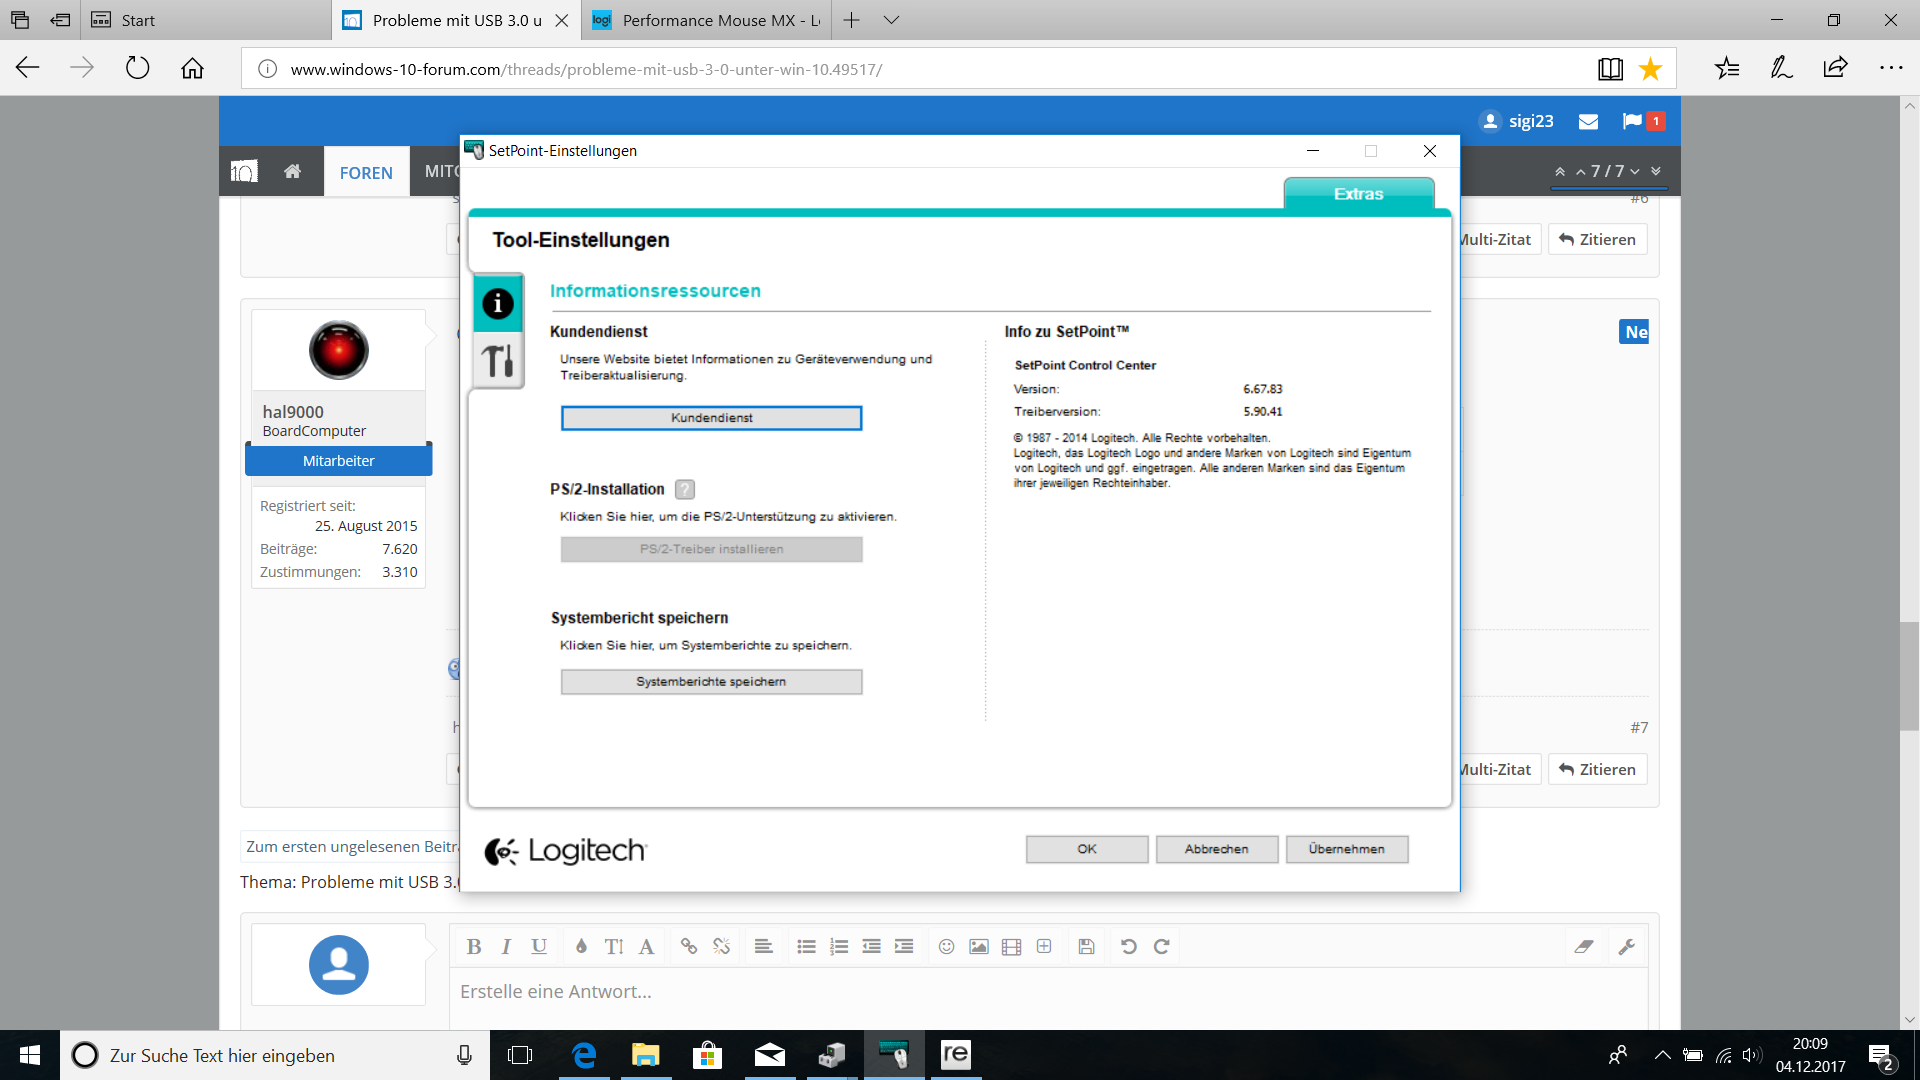Toggle italic in the reply editor
The image size is (1920, 1080).
(x=506, y=946)
